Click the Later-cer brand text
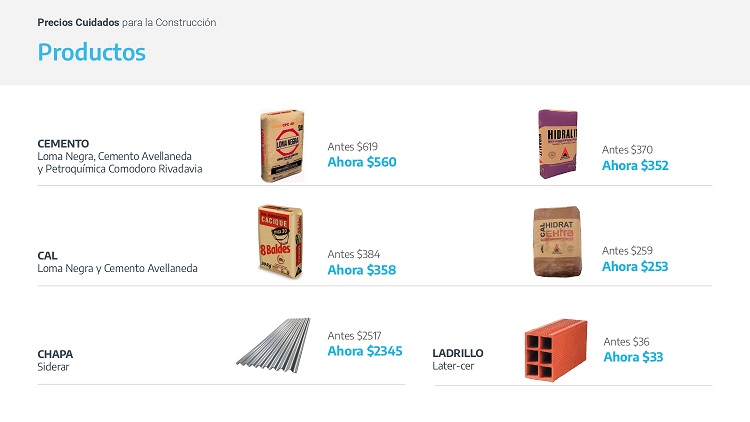This screenshot has height=422, width=750. (x=453, y=366)
